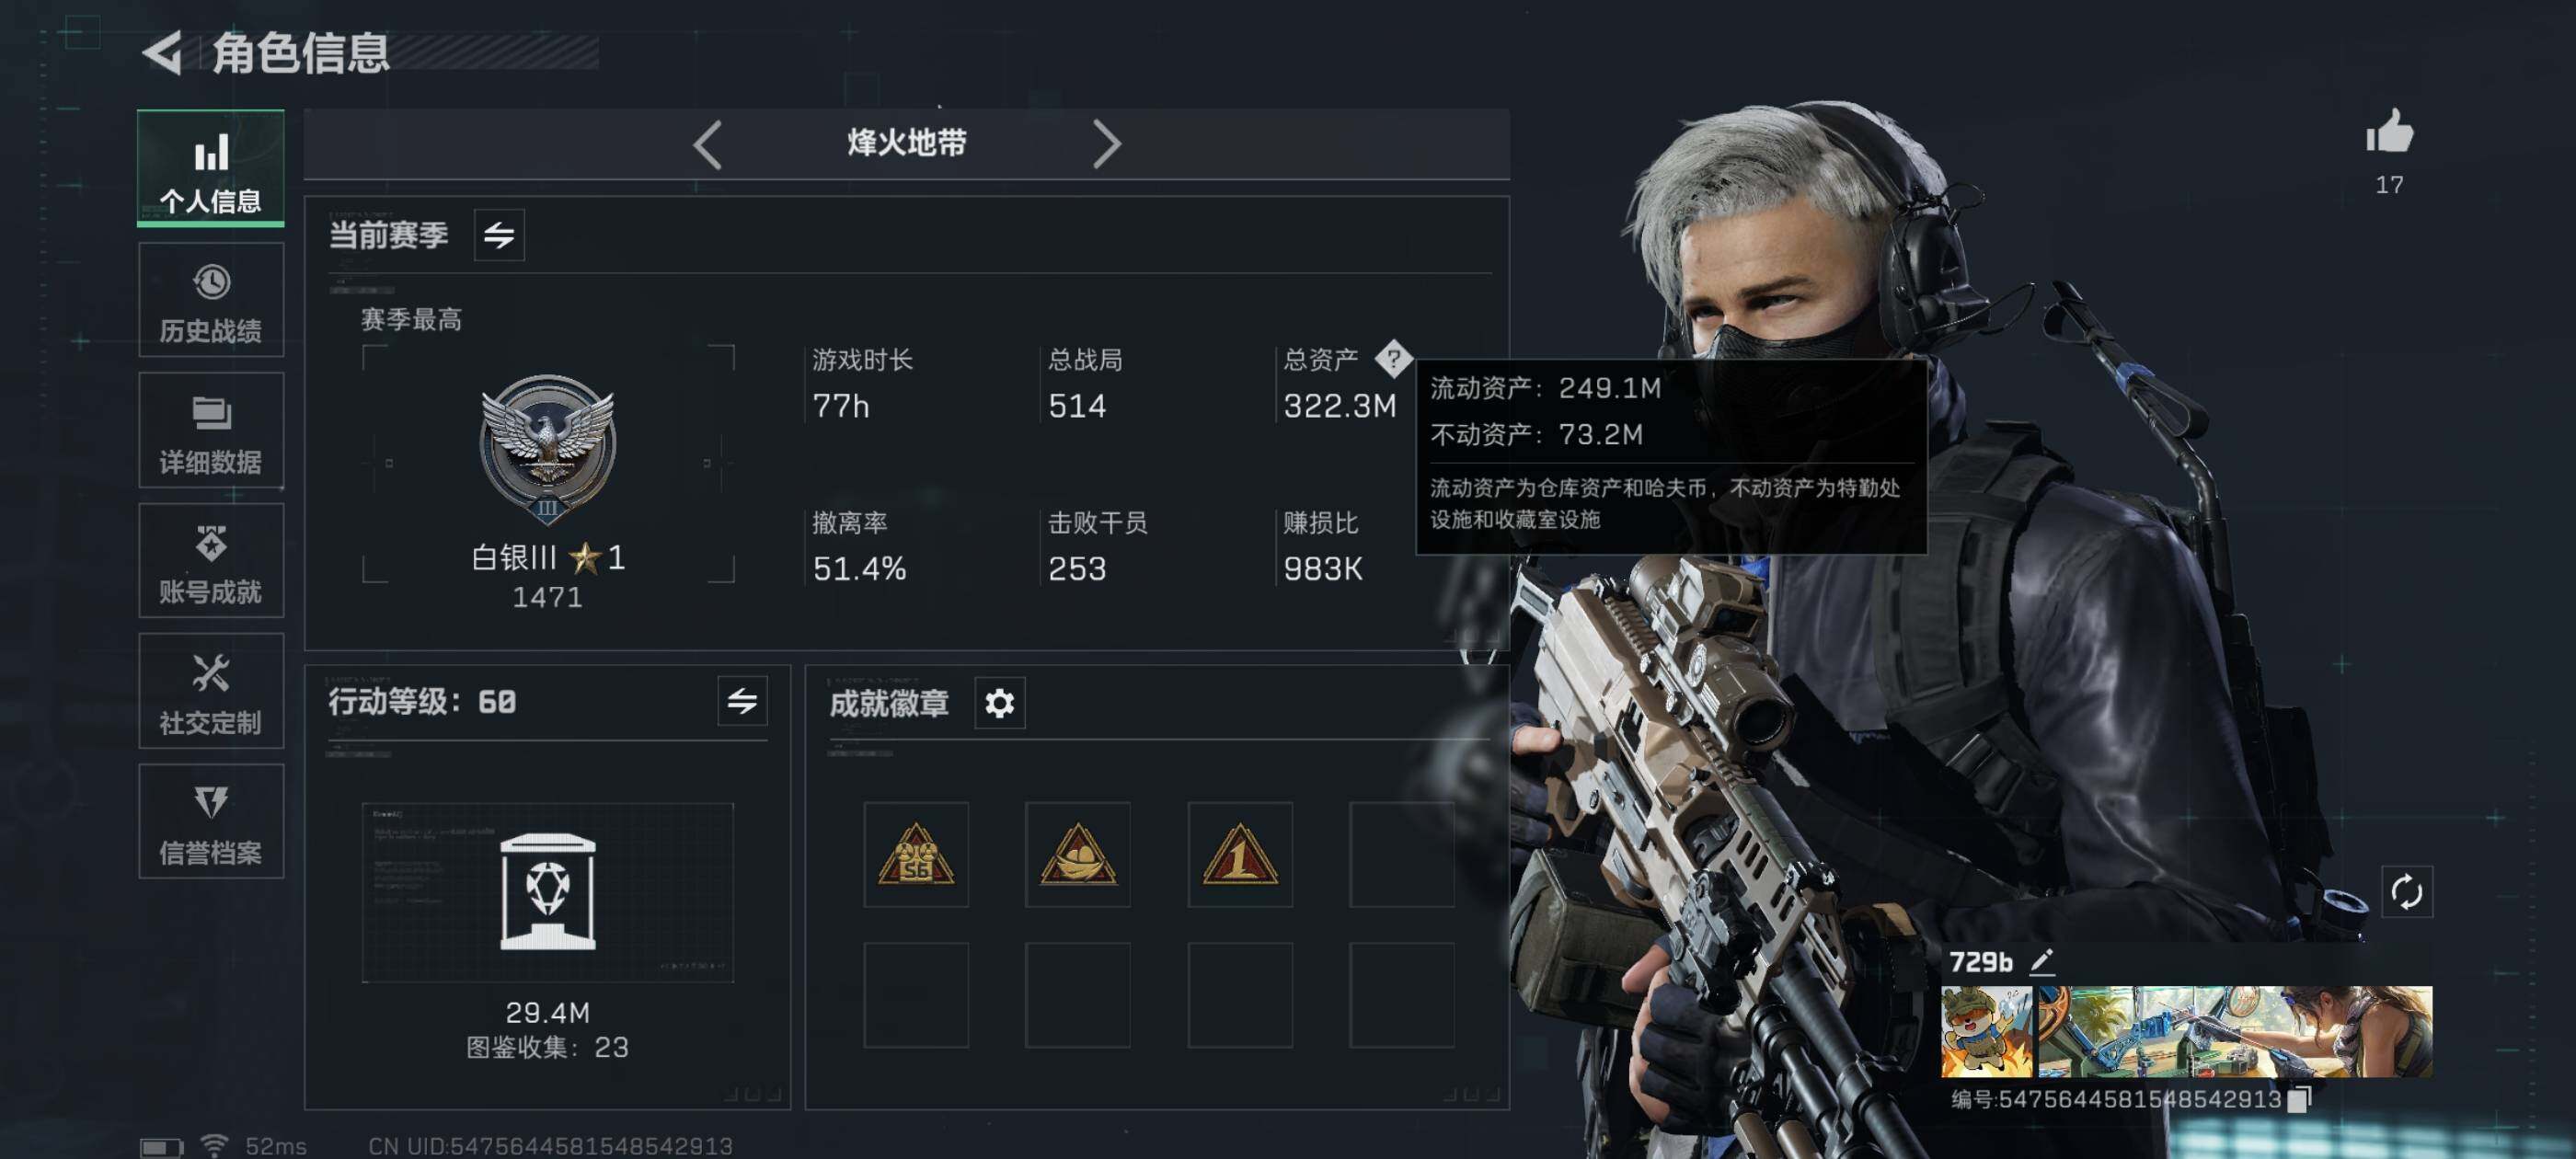Toggle season view beside 当前赛季
2576x1159 pixels.
tap(499, 235)
